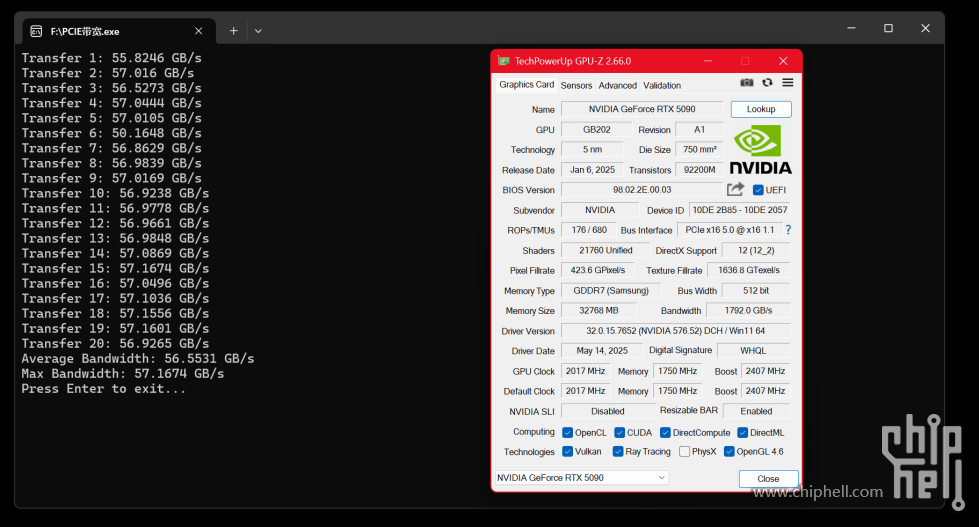Click the Release Date value Jan 6, 2025
The image size is (979, 527).
coord(592,170)
